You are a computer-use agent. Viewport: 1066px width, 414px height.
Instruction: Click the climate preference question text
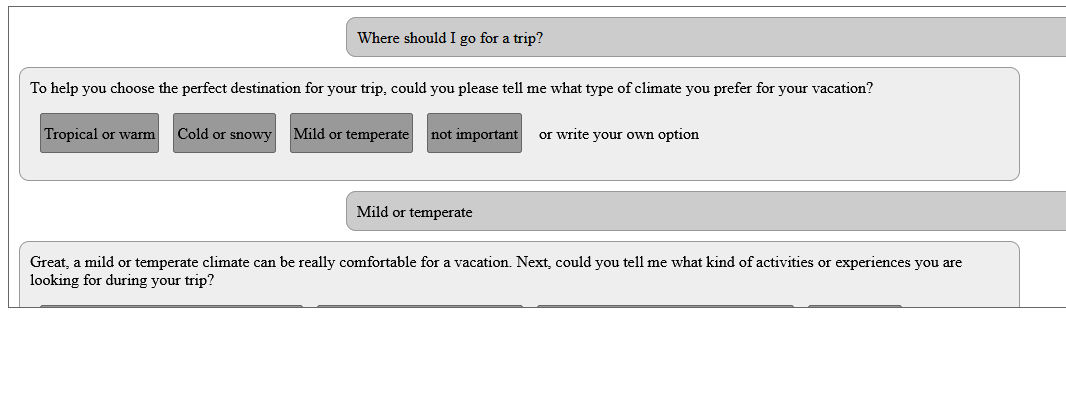click(451, 88)
